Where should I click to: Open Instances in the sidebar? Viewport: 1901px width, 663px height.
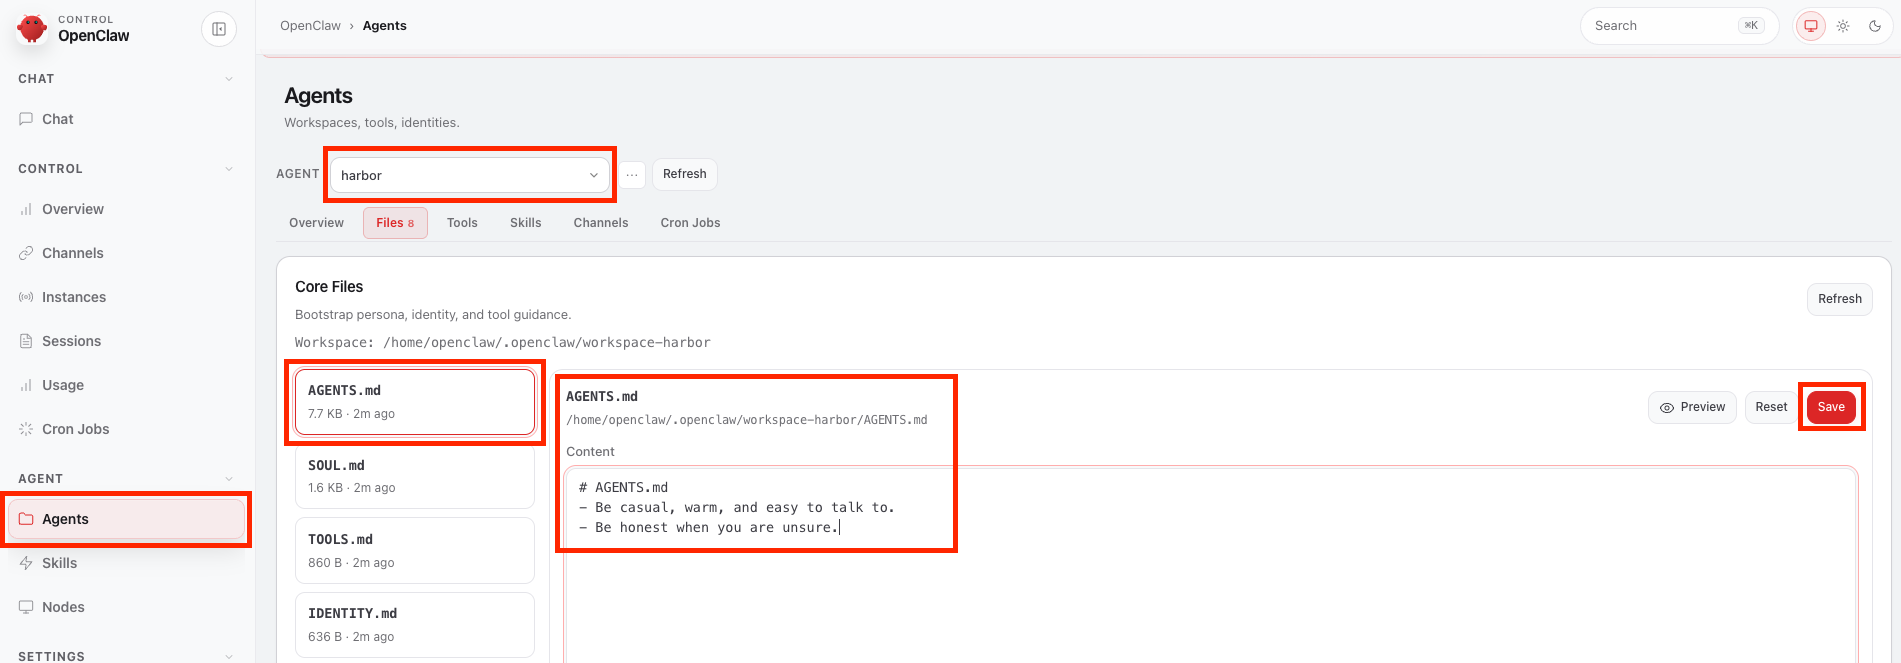73,297
